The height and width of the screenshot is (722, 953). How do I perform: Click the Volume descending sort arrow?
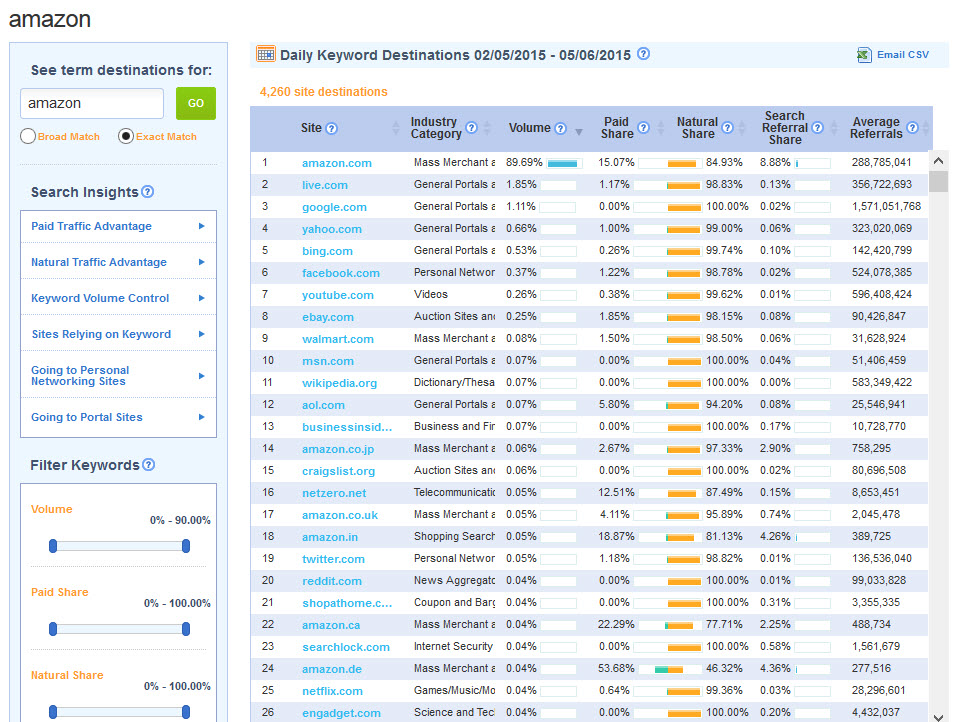coord(579,131)
